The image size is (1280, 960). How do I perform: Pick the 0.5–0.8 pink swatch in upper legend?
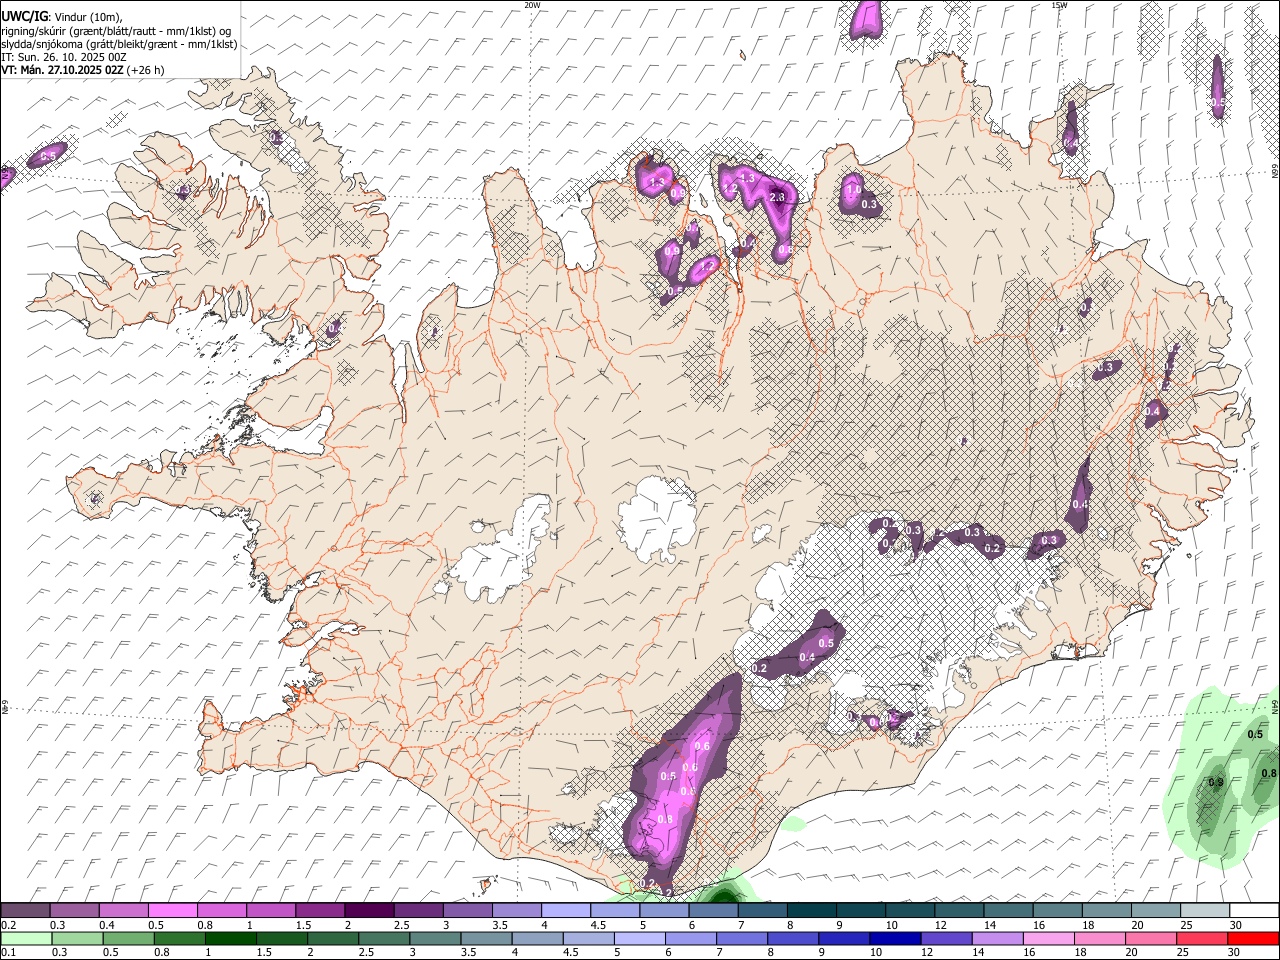click(172, 911)
